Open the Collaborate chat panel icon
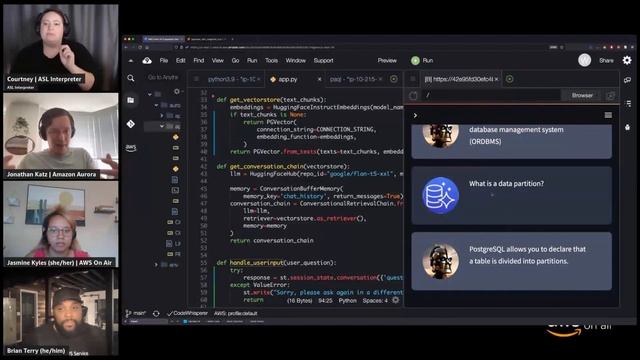 628,80
